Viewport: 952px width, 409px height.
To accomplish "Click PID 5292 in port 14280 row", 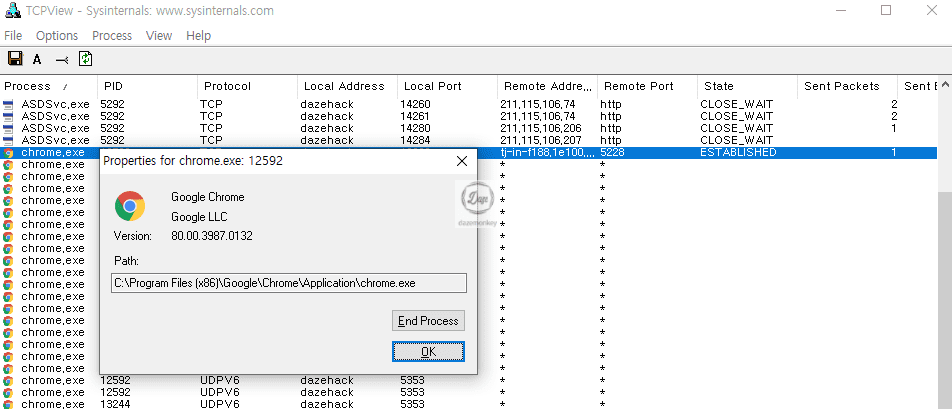I will (x=112, y=128).
